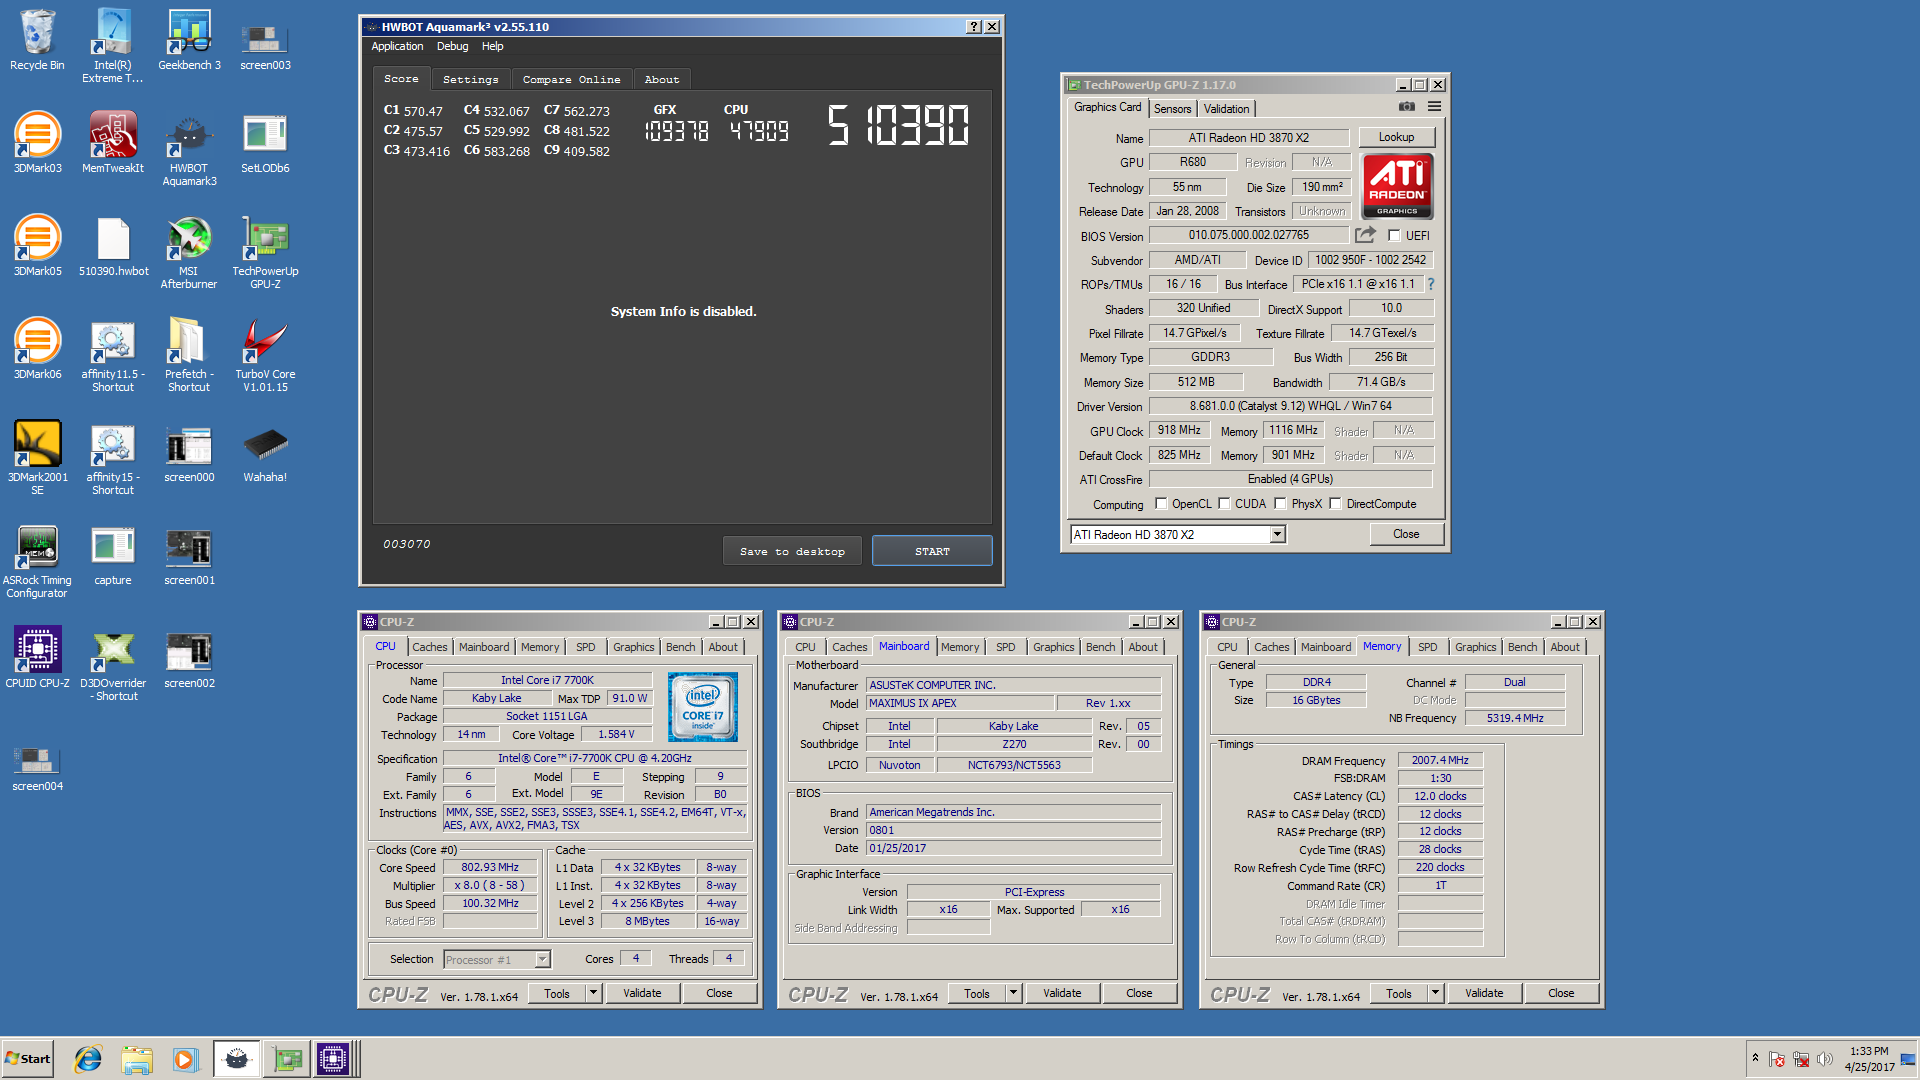Screen dimensions: 1920x1080
Task: Open Caches tab in first CPU-Z window
Action: coord(430,647)
